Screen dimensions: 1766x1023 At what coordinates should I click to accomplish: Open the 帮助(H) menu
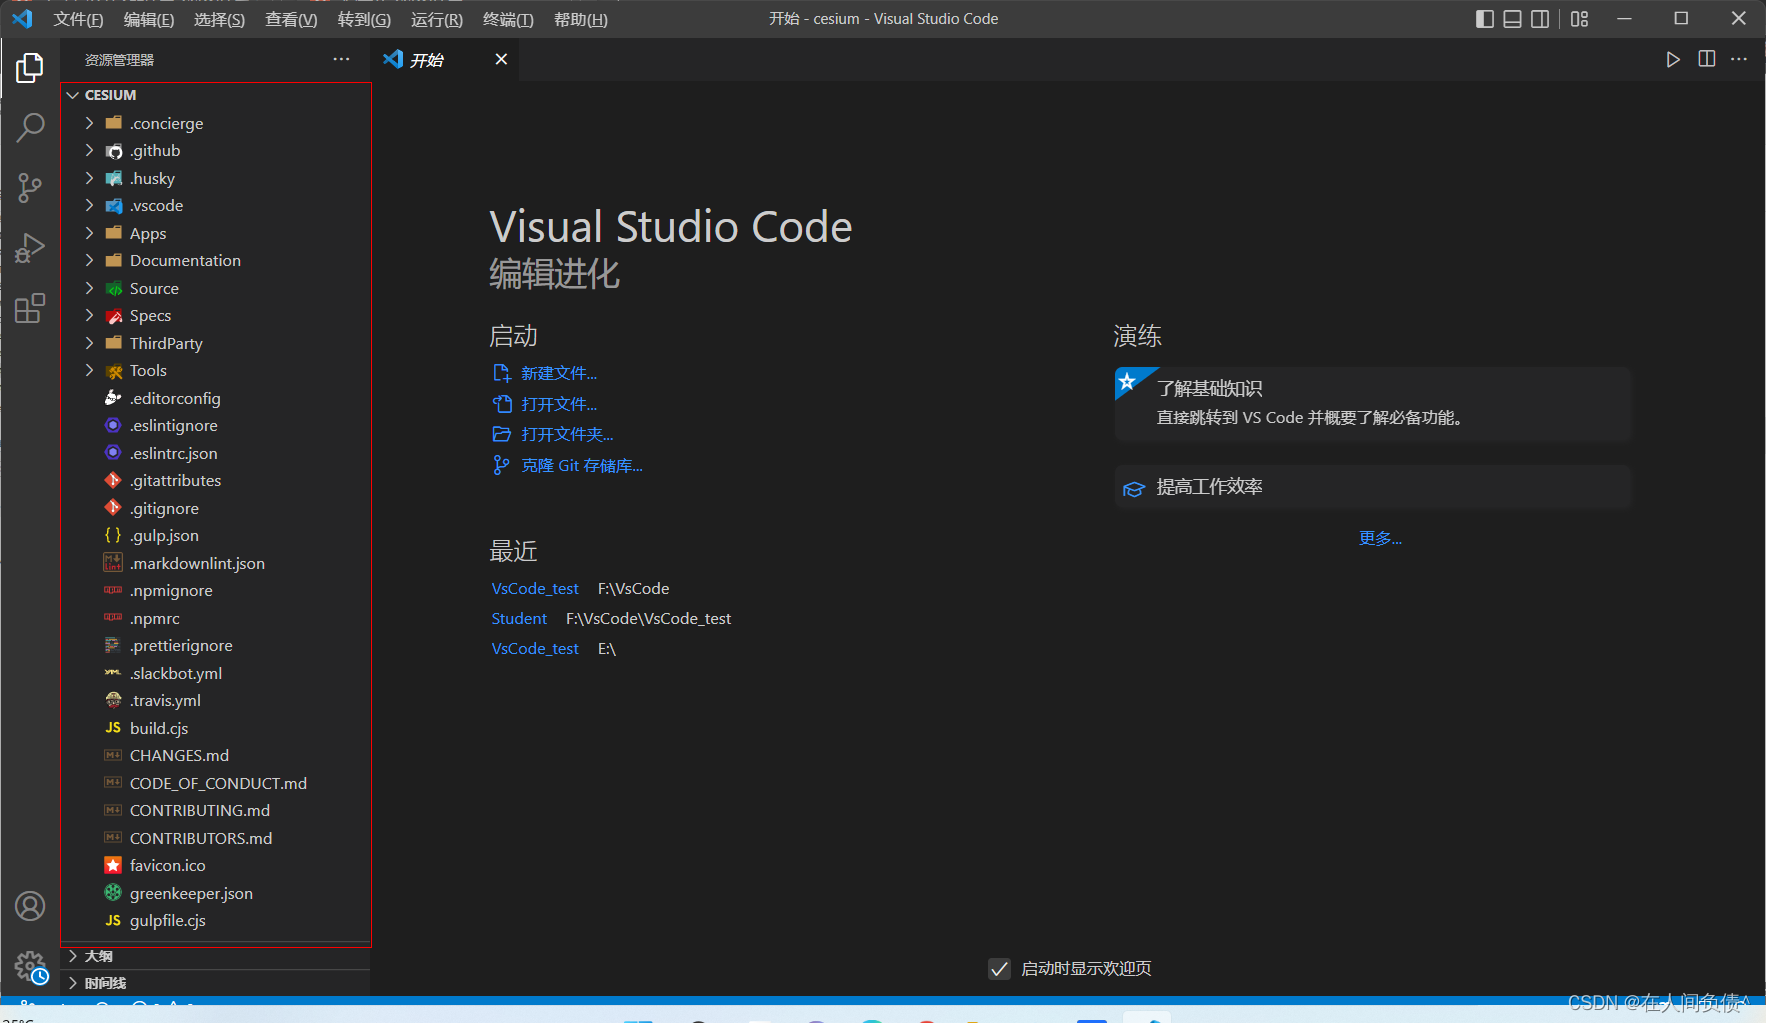coord(581,19)
